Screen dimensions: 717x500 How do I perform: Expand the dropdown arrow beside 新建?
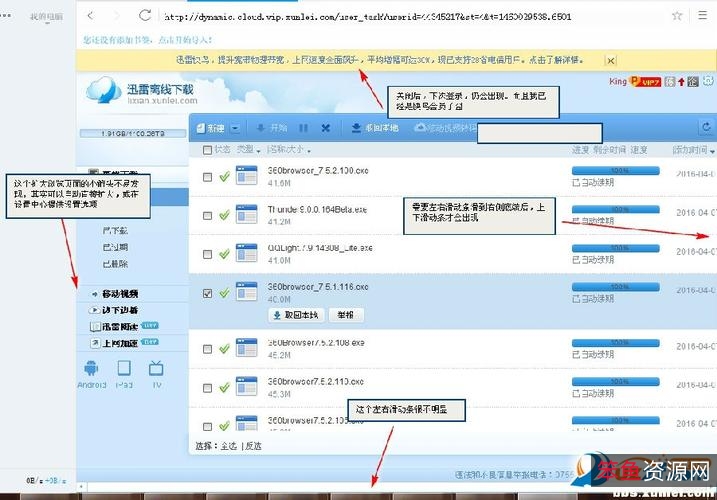[235, 128]
